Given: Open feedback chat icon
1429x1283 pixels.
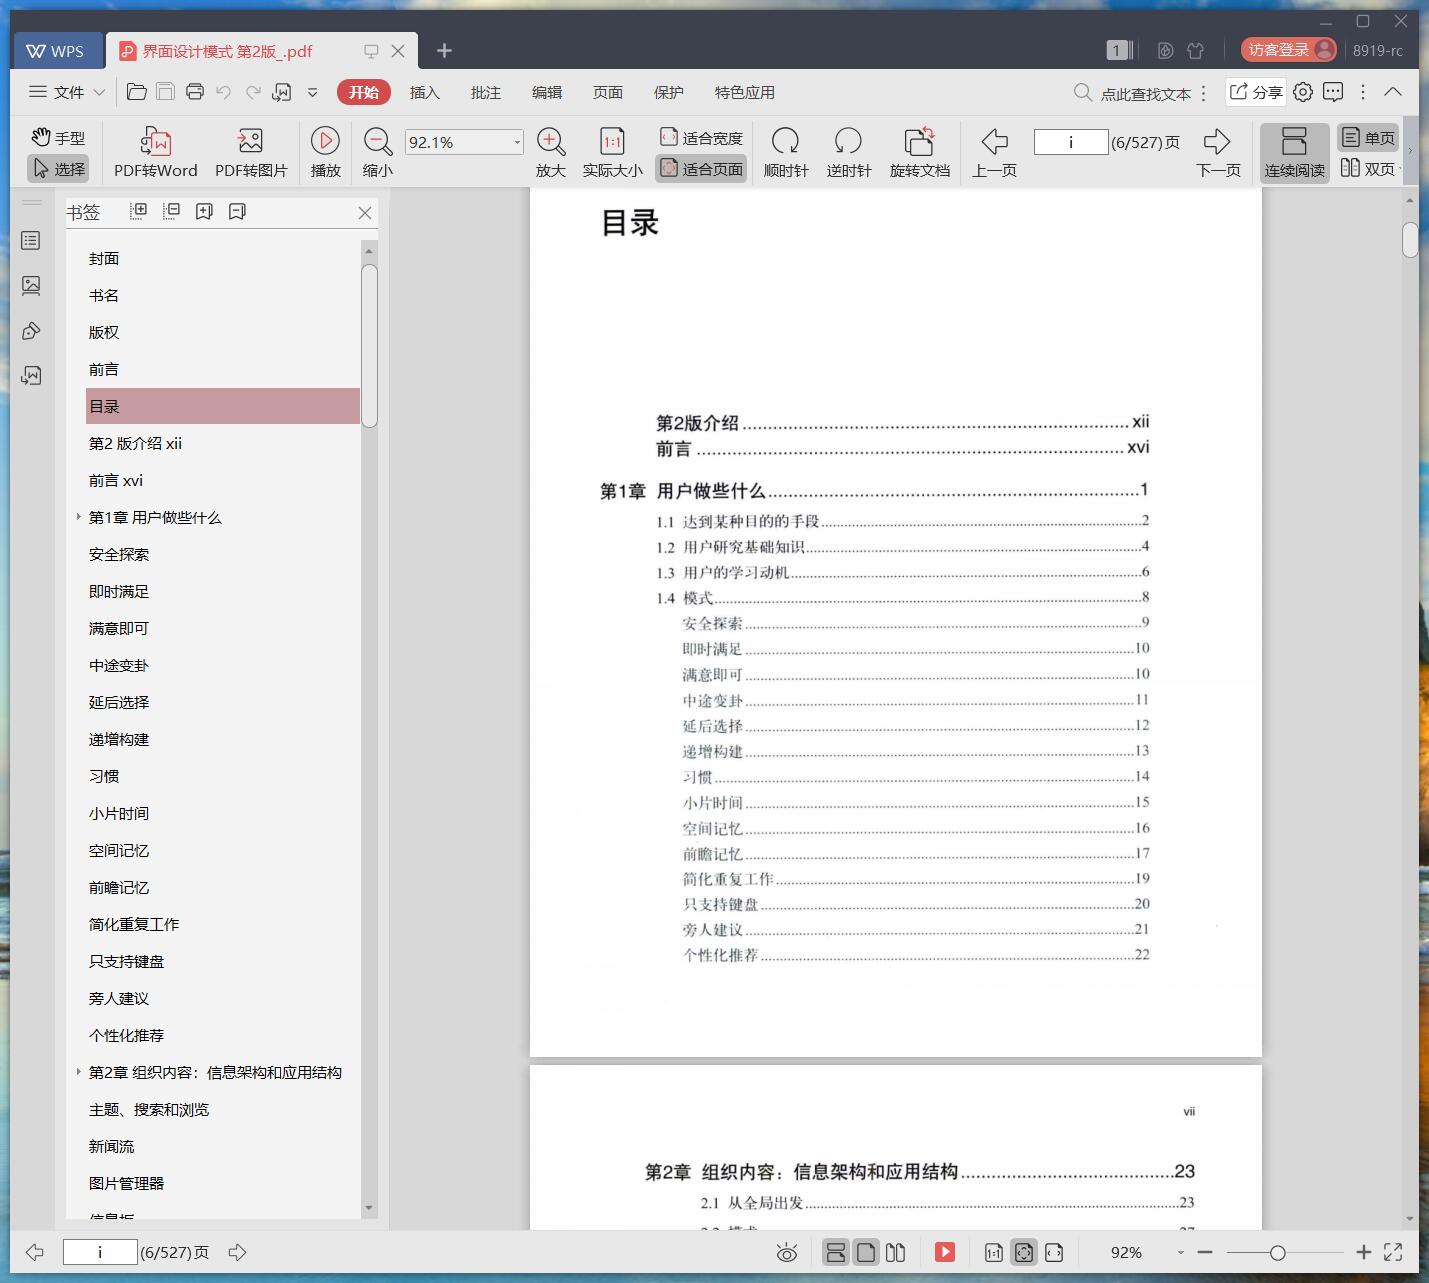Looking at the screenshot, I should (1333, 92).
